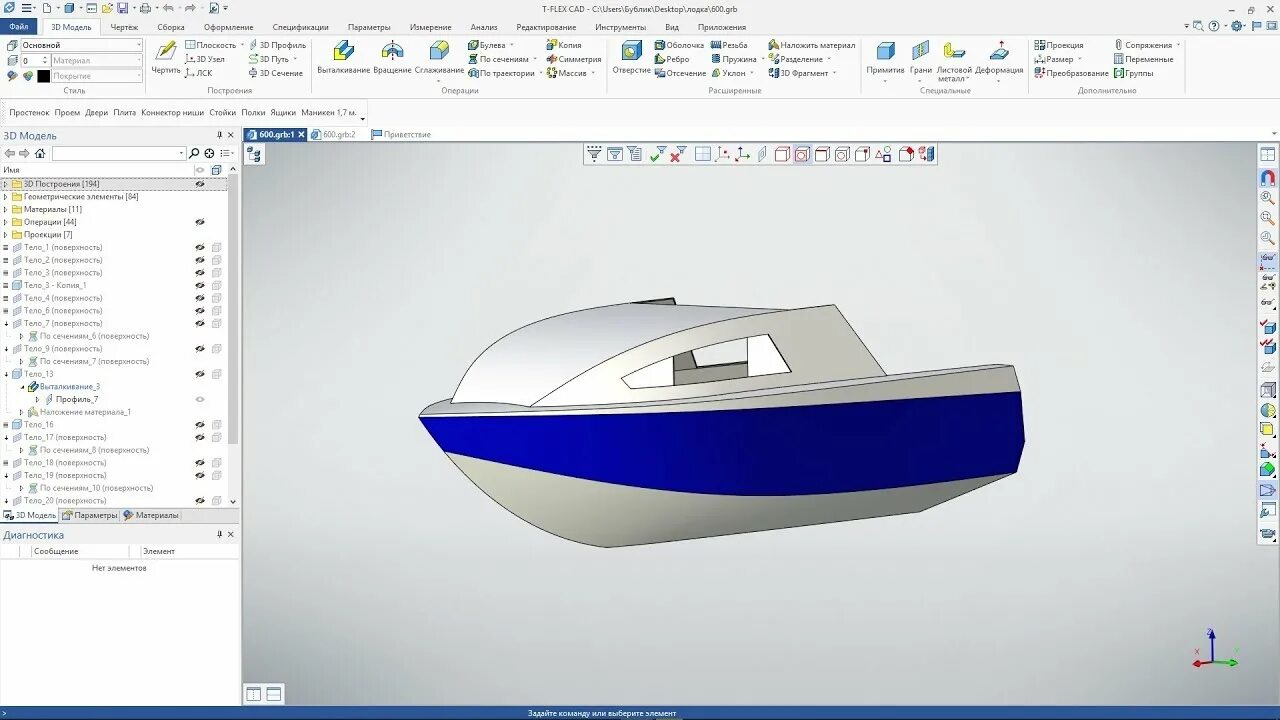This screenshot has width=1280, height=720.
Task: Select the Выталкивание extrusion tool
Action: [343, 58]
